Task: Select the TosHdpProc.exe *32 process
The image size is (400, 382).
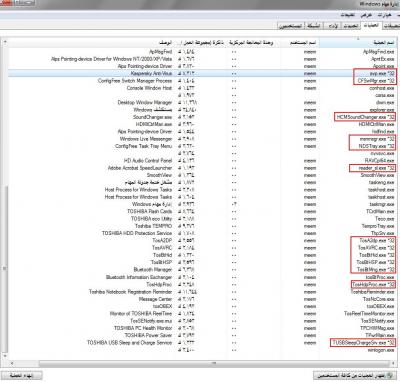Action: (373, 284)
